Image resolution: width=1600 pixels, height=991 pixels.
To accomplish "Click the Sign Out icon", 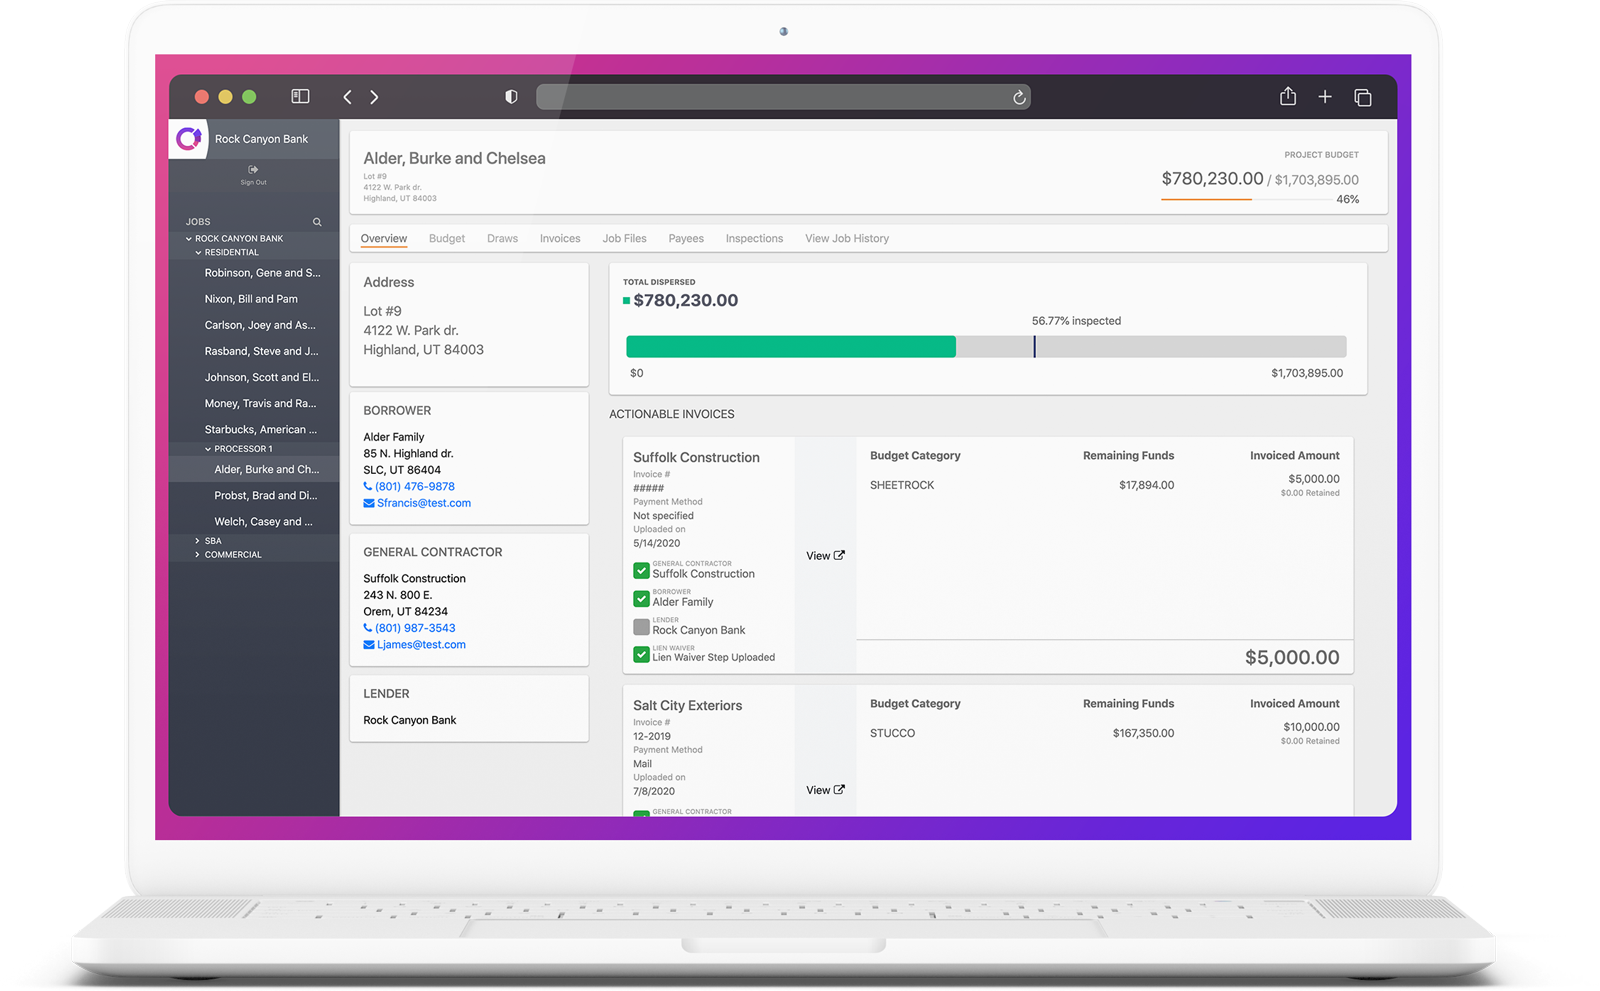I will [x=253, y=170].
